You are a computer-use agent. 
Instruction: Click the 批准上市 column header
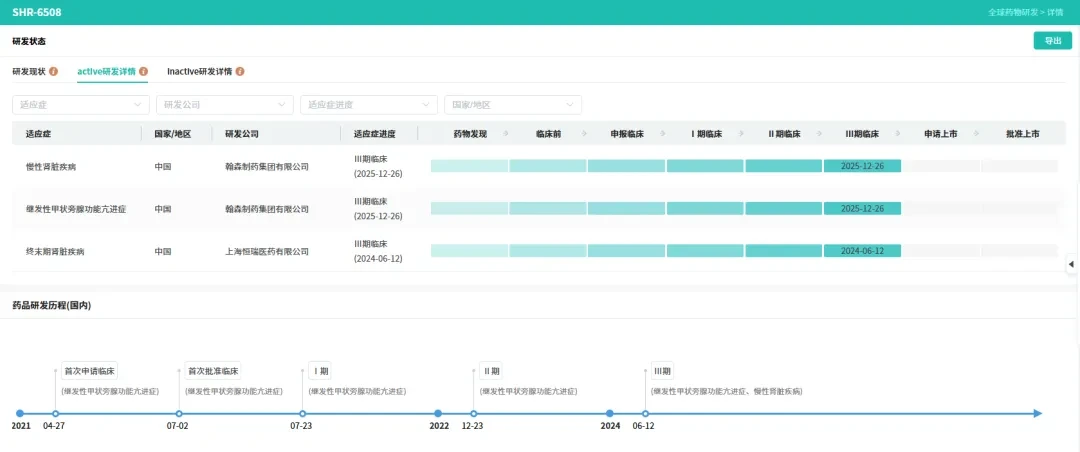click(1022, 134)
